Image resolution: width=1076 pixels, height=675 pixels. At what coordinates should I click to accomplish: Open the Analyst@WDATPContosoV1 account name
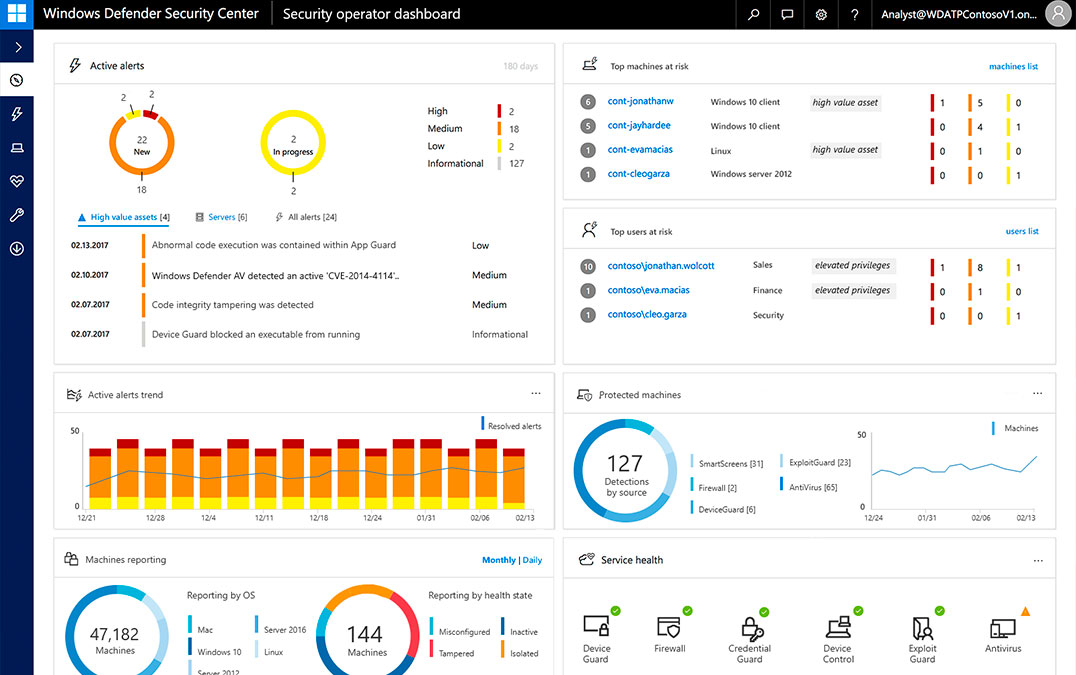click(x=959, y=14)
